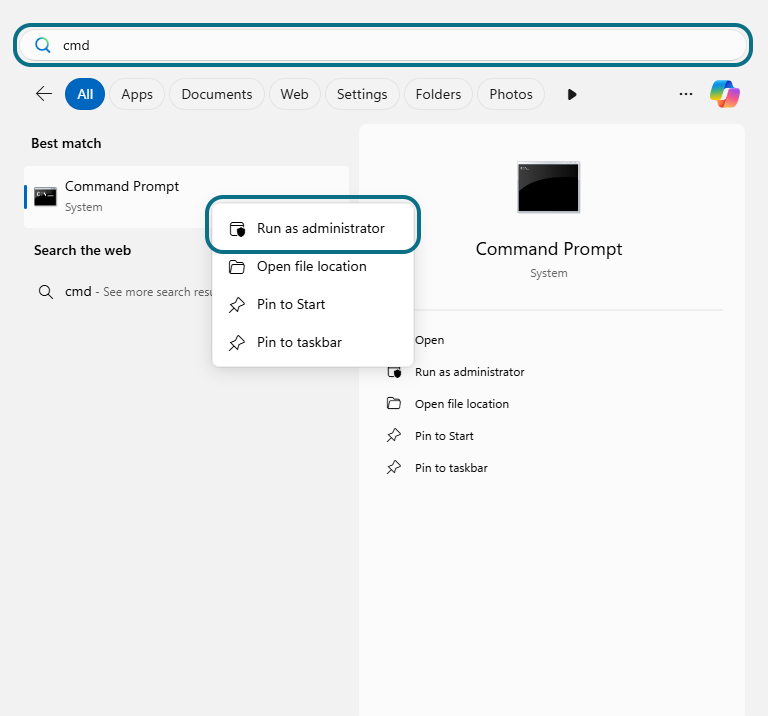
Task: Click Run as administrator in preview pane
Action: (x=470, y=372)
